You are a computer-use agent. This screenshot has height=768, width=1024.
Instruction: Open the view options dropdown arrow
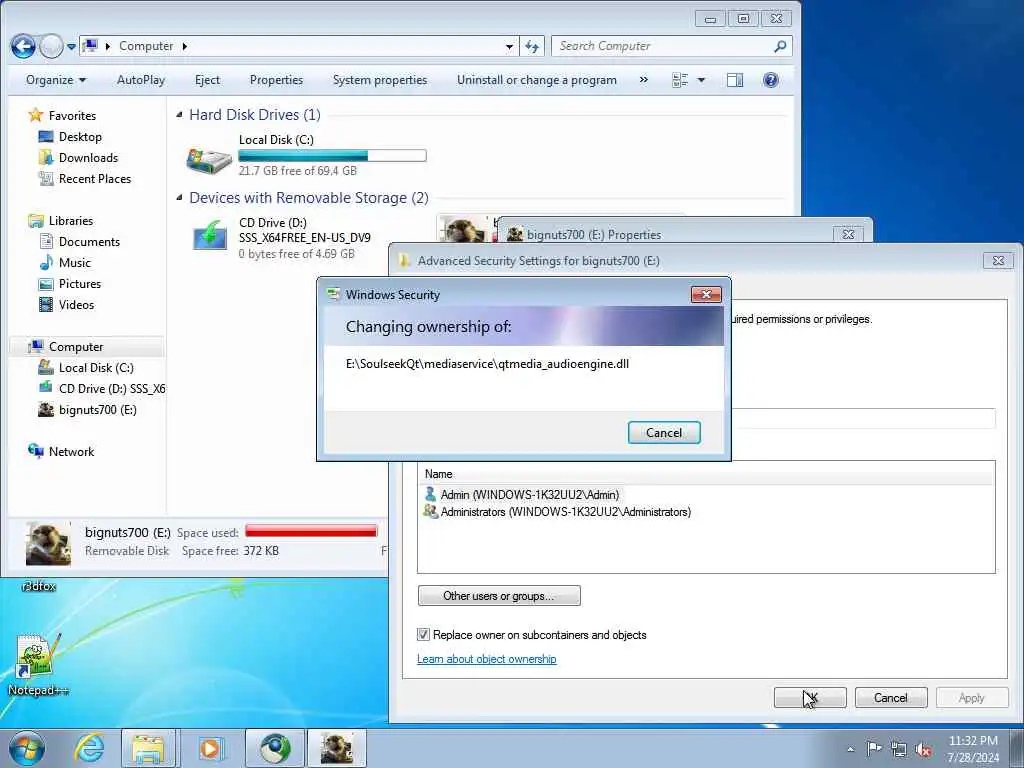click(x=701, y=80)
